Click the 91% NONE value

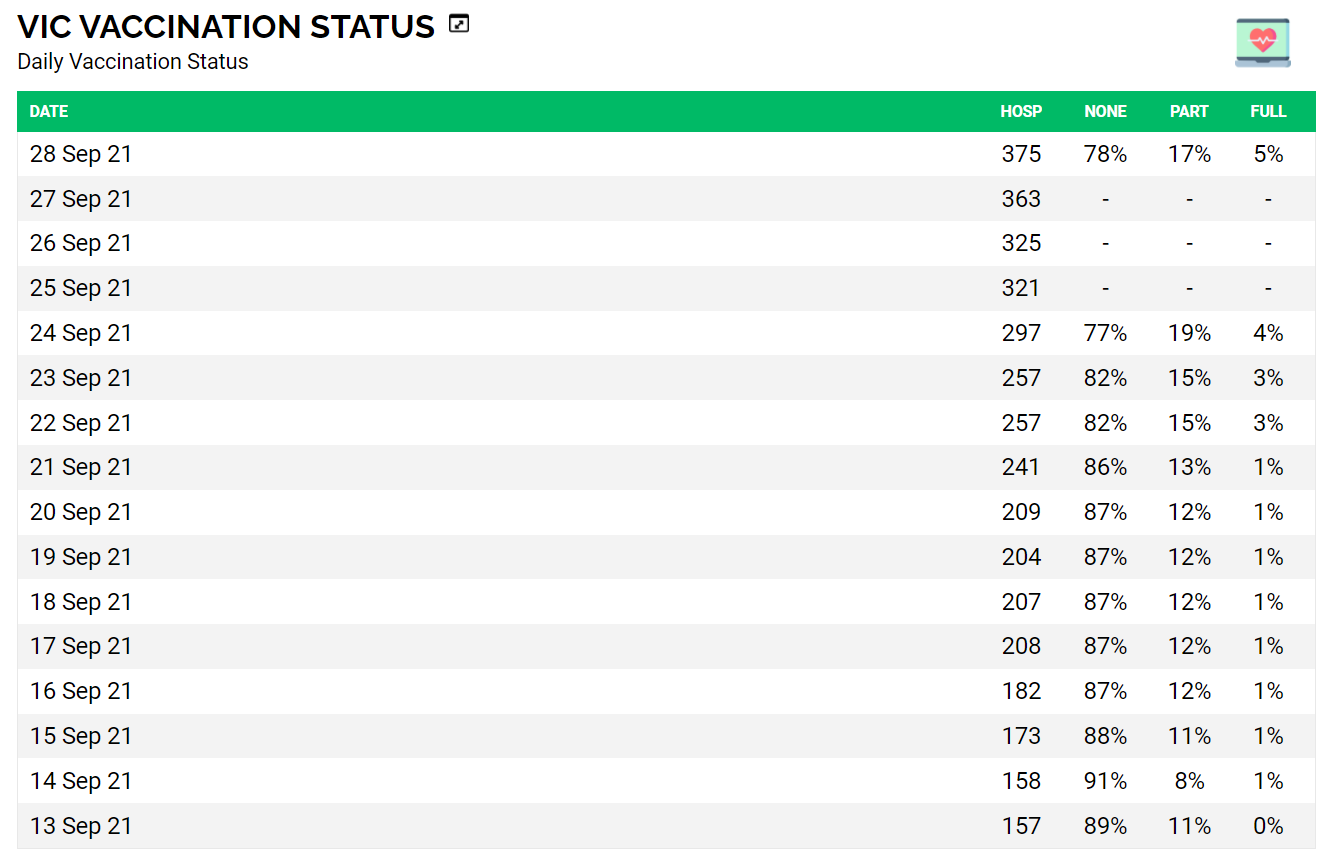pyautogui.click(x=1105, y=781)
